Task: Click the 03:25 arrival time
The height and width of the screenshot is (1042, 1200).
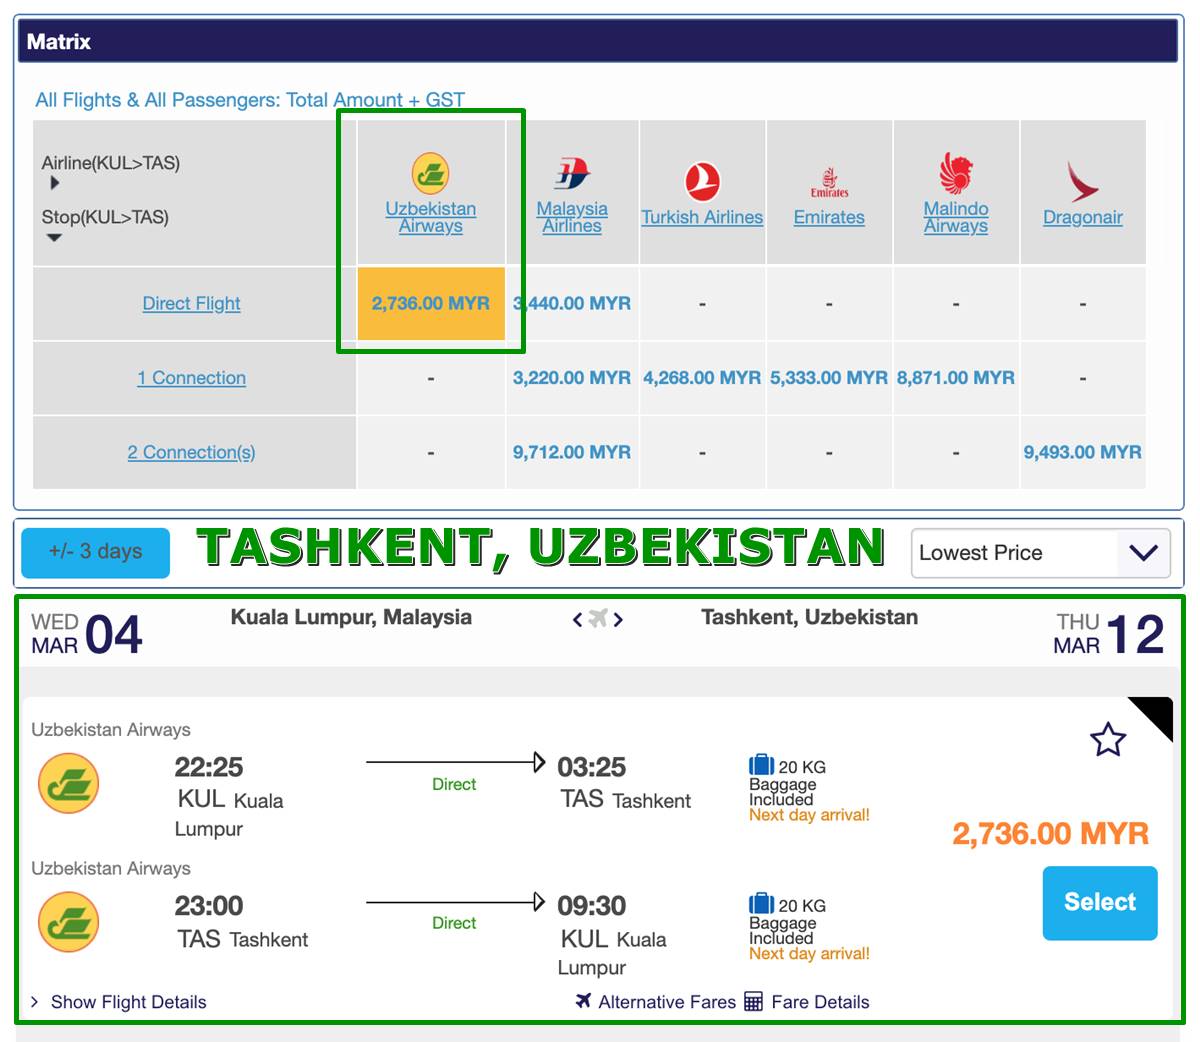Action: tap(592, 767)
